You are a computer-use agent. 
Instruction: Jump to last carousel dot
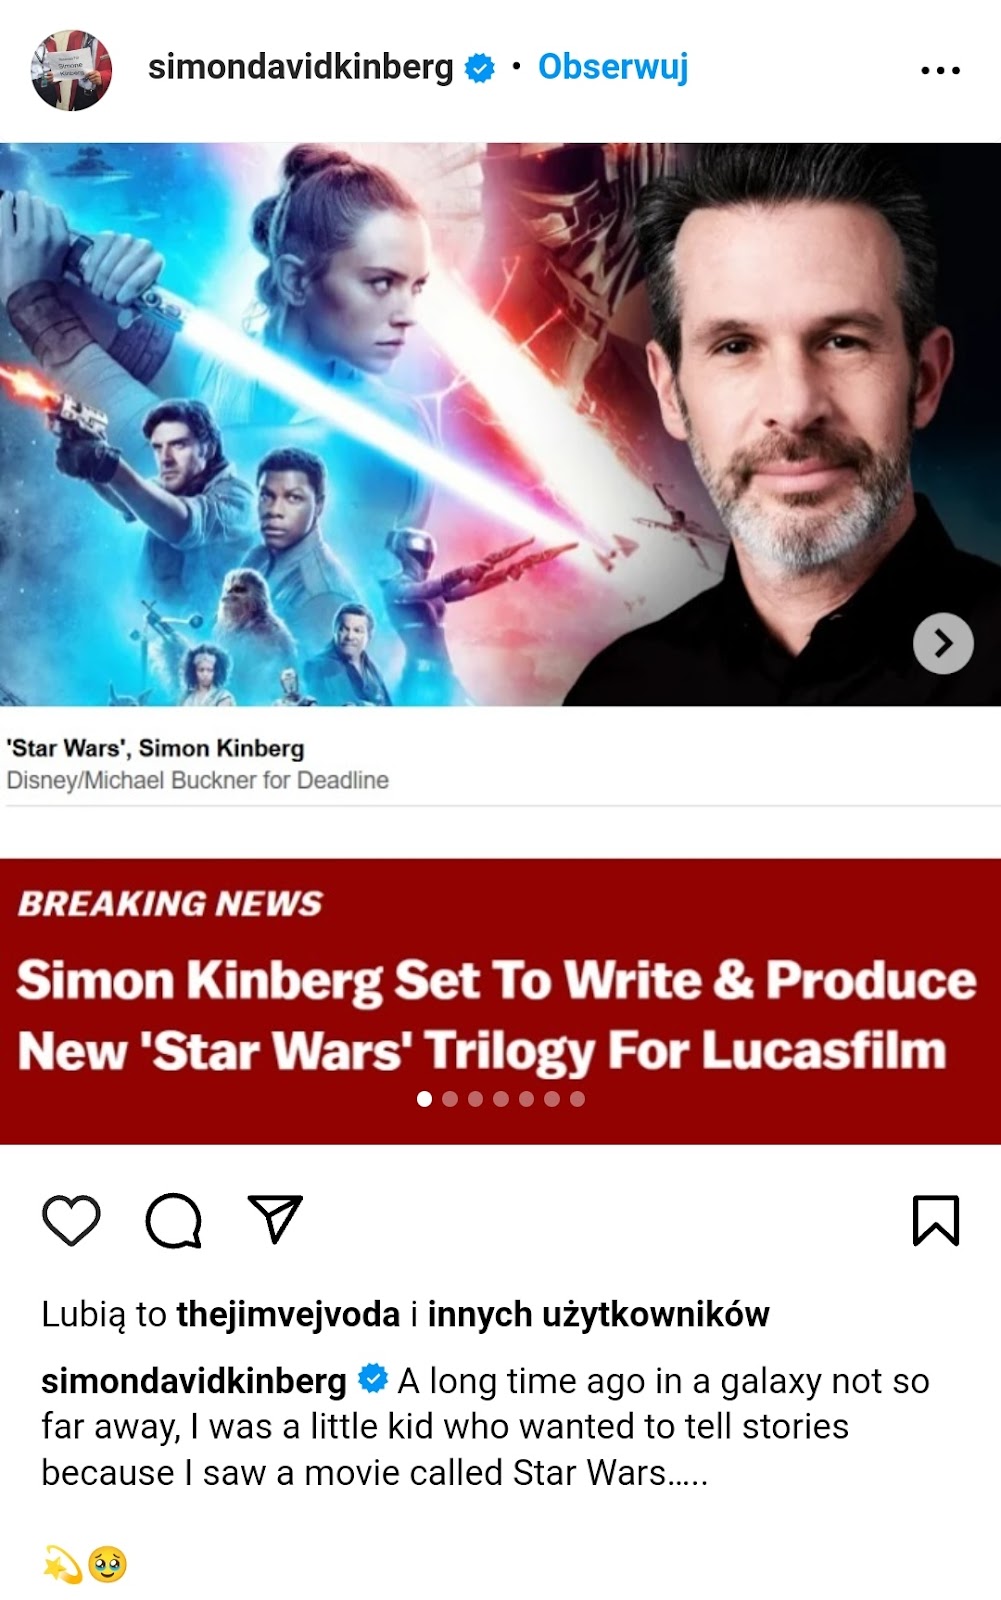coord(577,1099)
